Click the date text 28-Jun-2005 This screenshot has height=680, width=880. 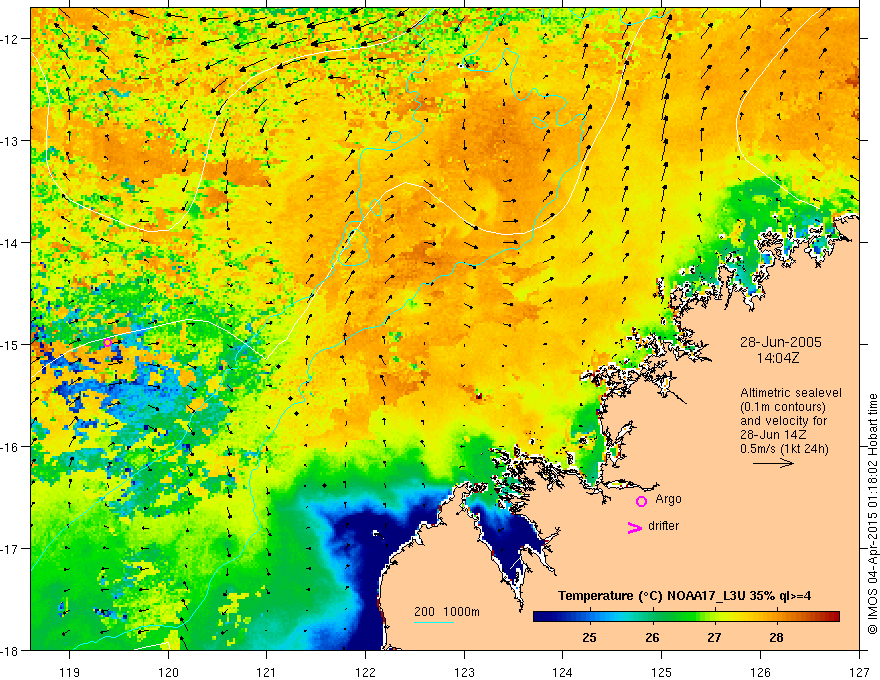[x=780, y=342]
